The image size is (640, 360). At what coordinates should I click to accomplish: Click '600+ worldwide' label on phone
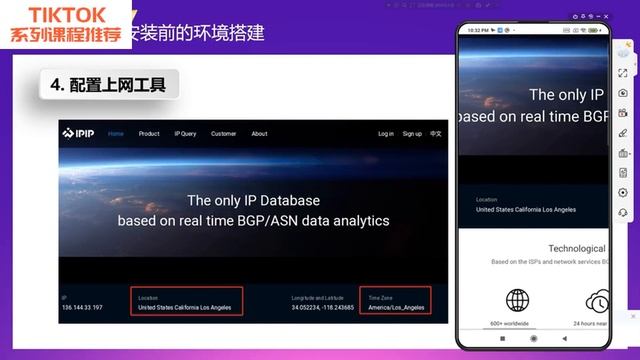509,323
